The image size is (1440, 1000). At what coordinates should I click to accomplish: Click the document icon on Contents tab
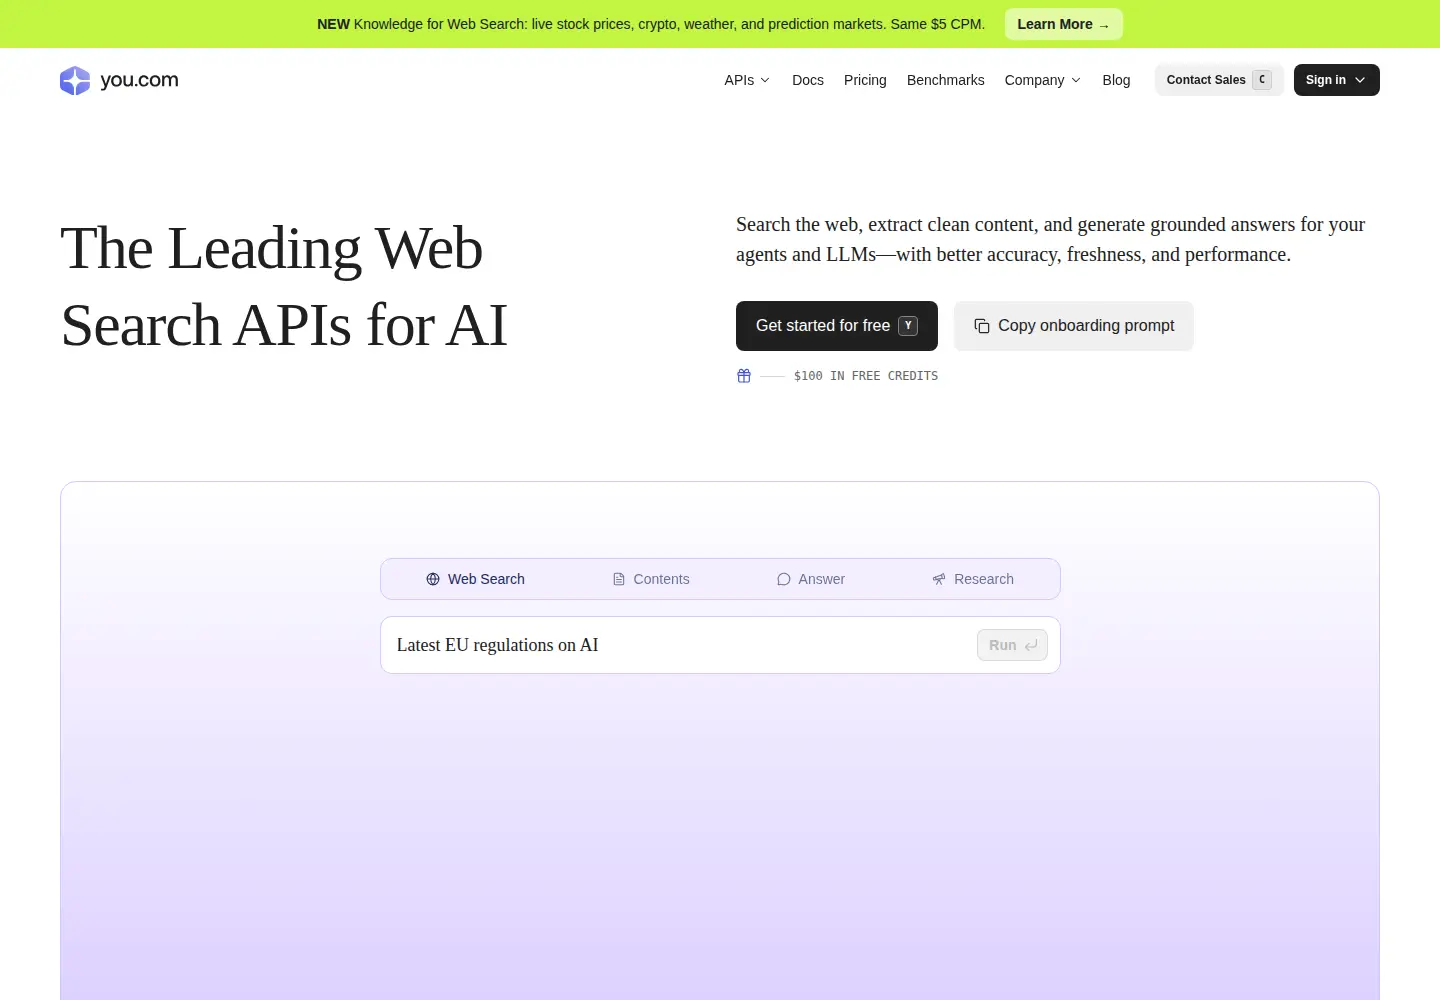619,579
